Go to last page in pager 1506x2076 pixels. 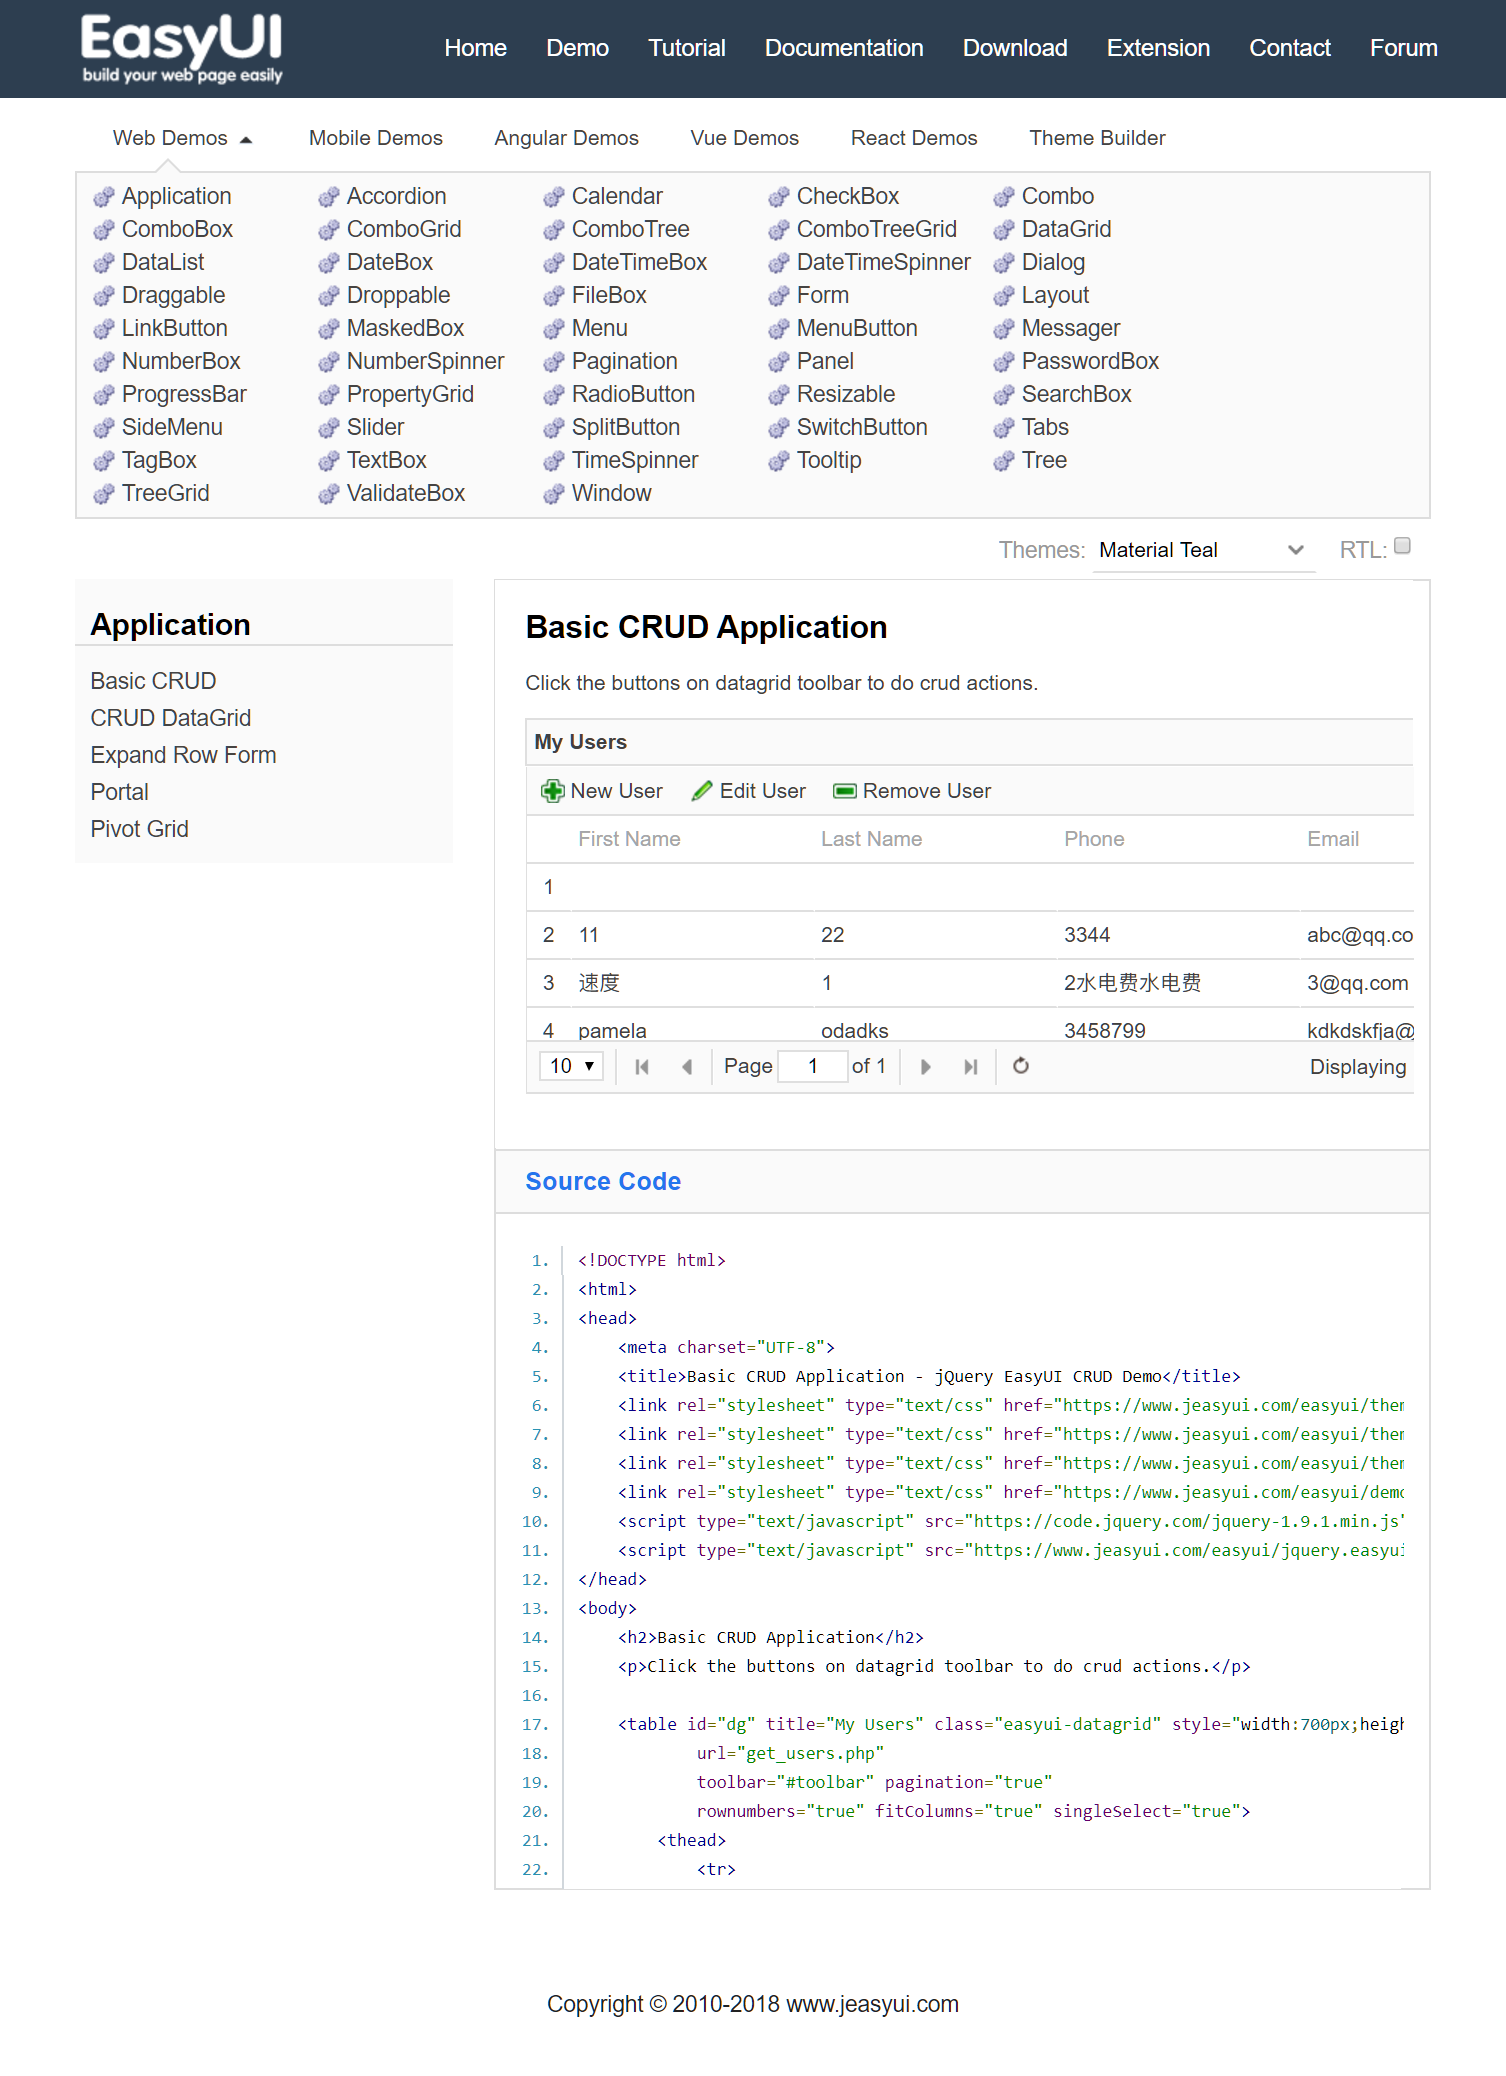pyautogui.click(x=970, y=1067)
